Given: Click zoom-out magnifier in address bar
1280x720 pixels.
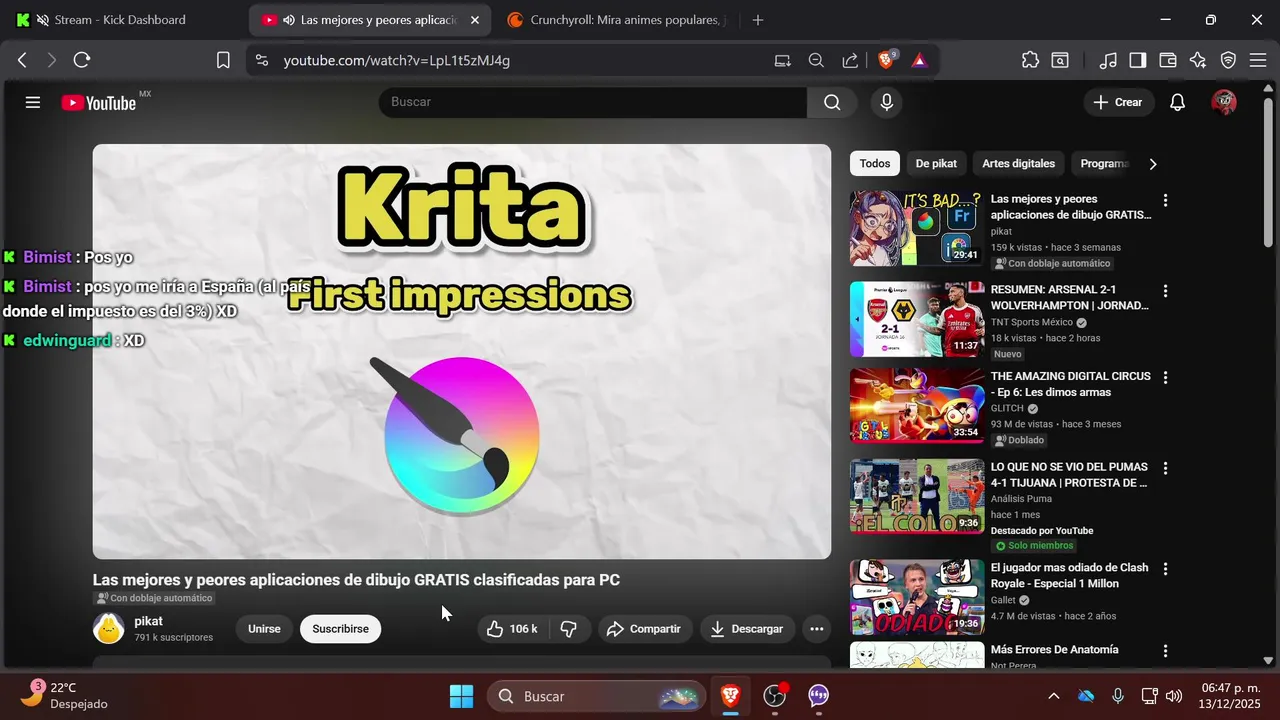Looking at the screenshot, I should [816, 60].
